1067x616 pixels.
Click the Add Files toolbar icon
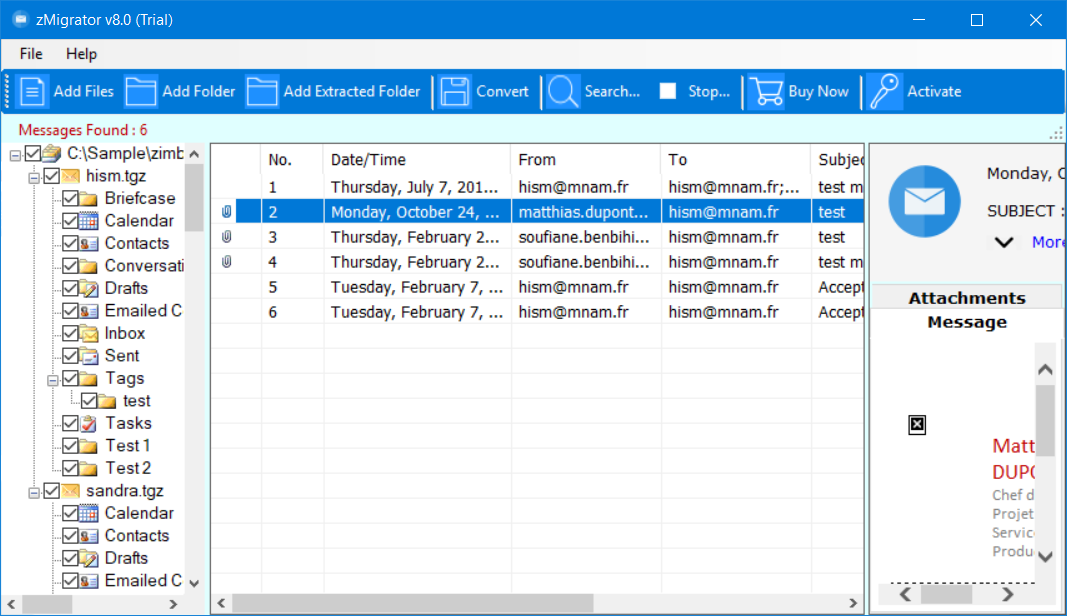tap(31, 91)
